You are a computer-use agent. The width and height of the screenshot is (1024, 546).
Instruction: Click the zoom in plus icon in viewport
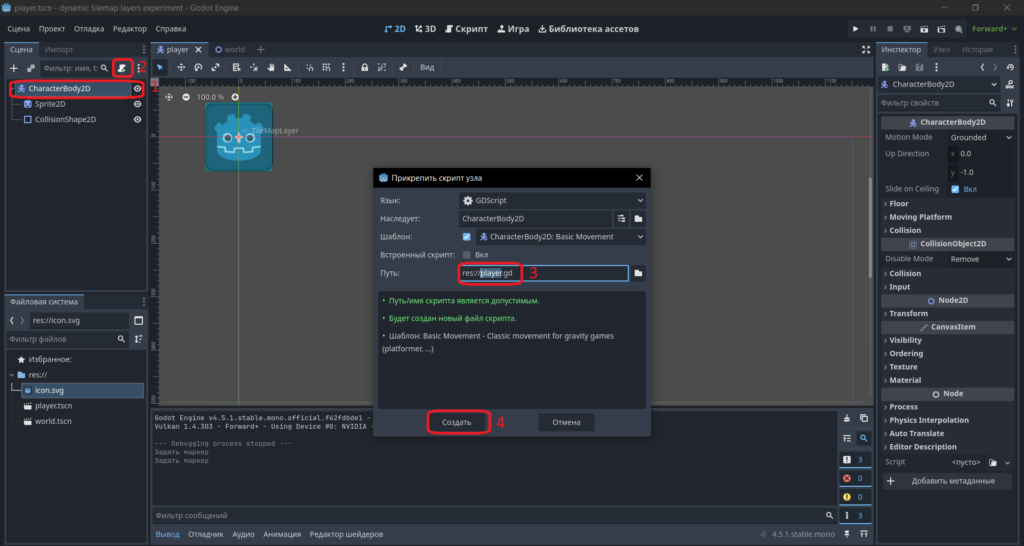click(235, 97)
